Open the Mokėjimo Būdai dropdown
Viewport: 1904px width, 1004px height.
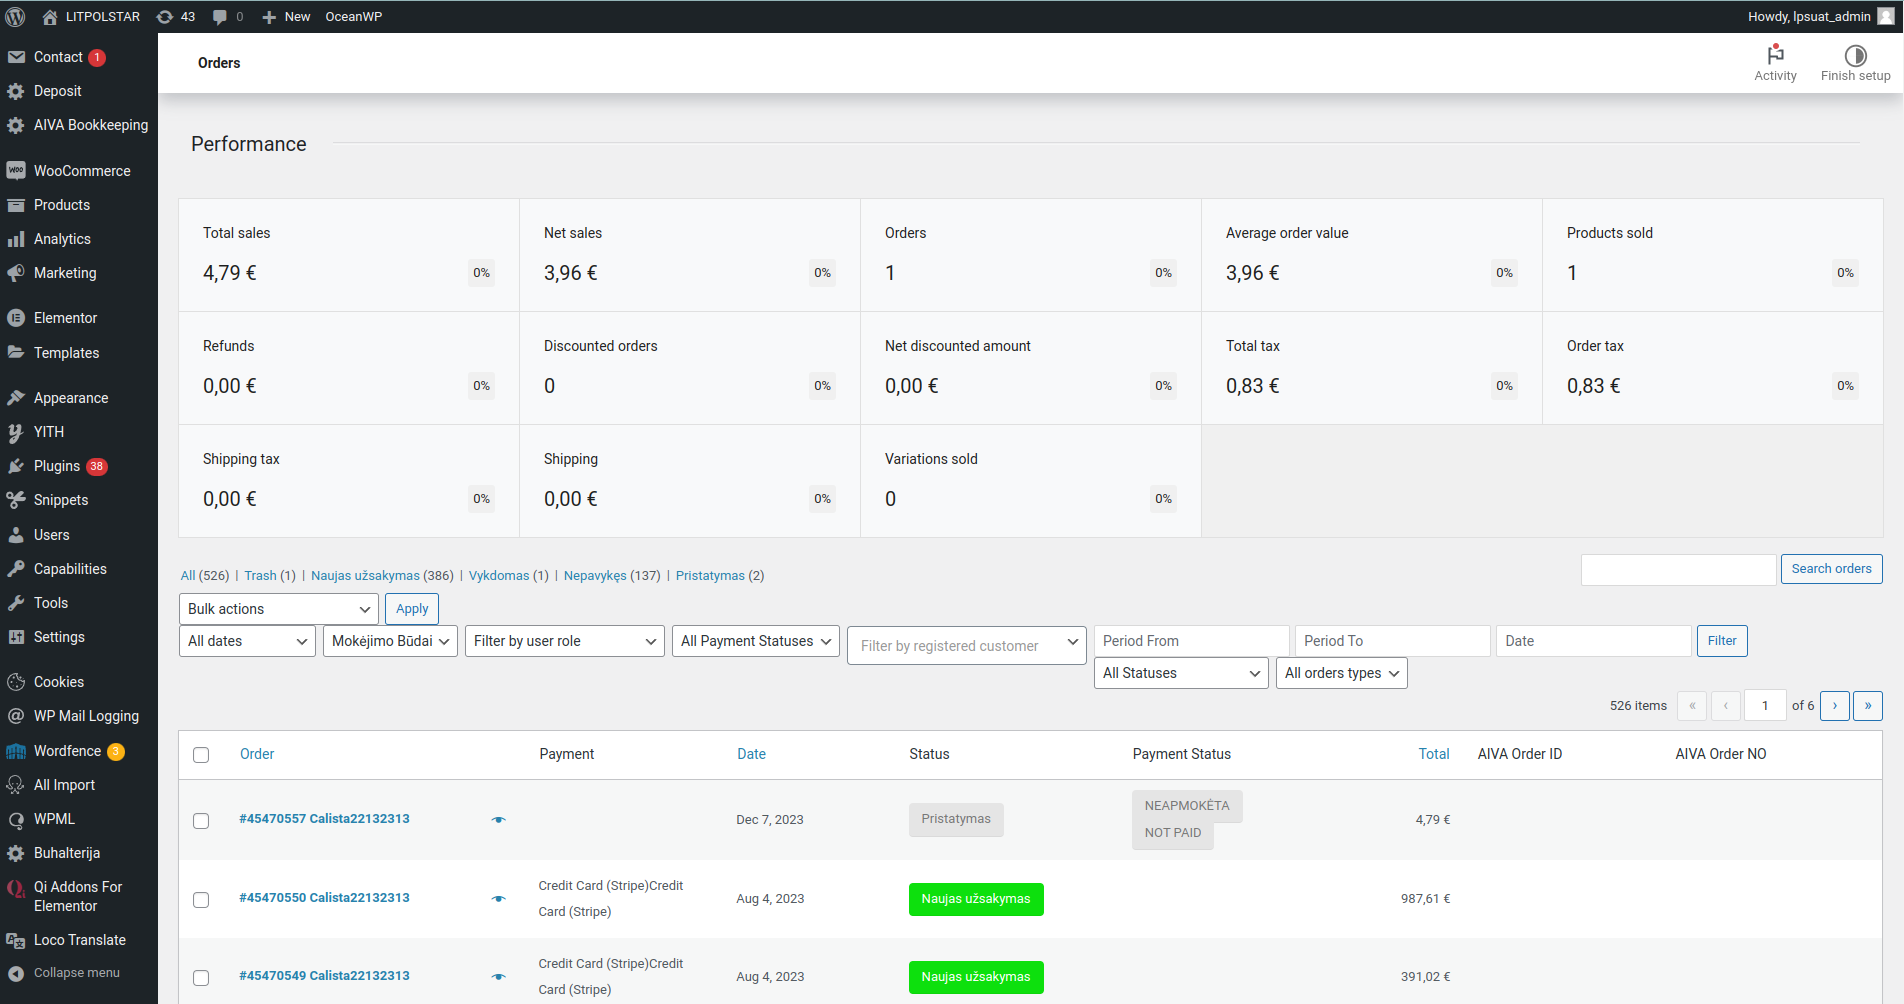[x=391, y=641]
